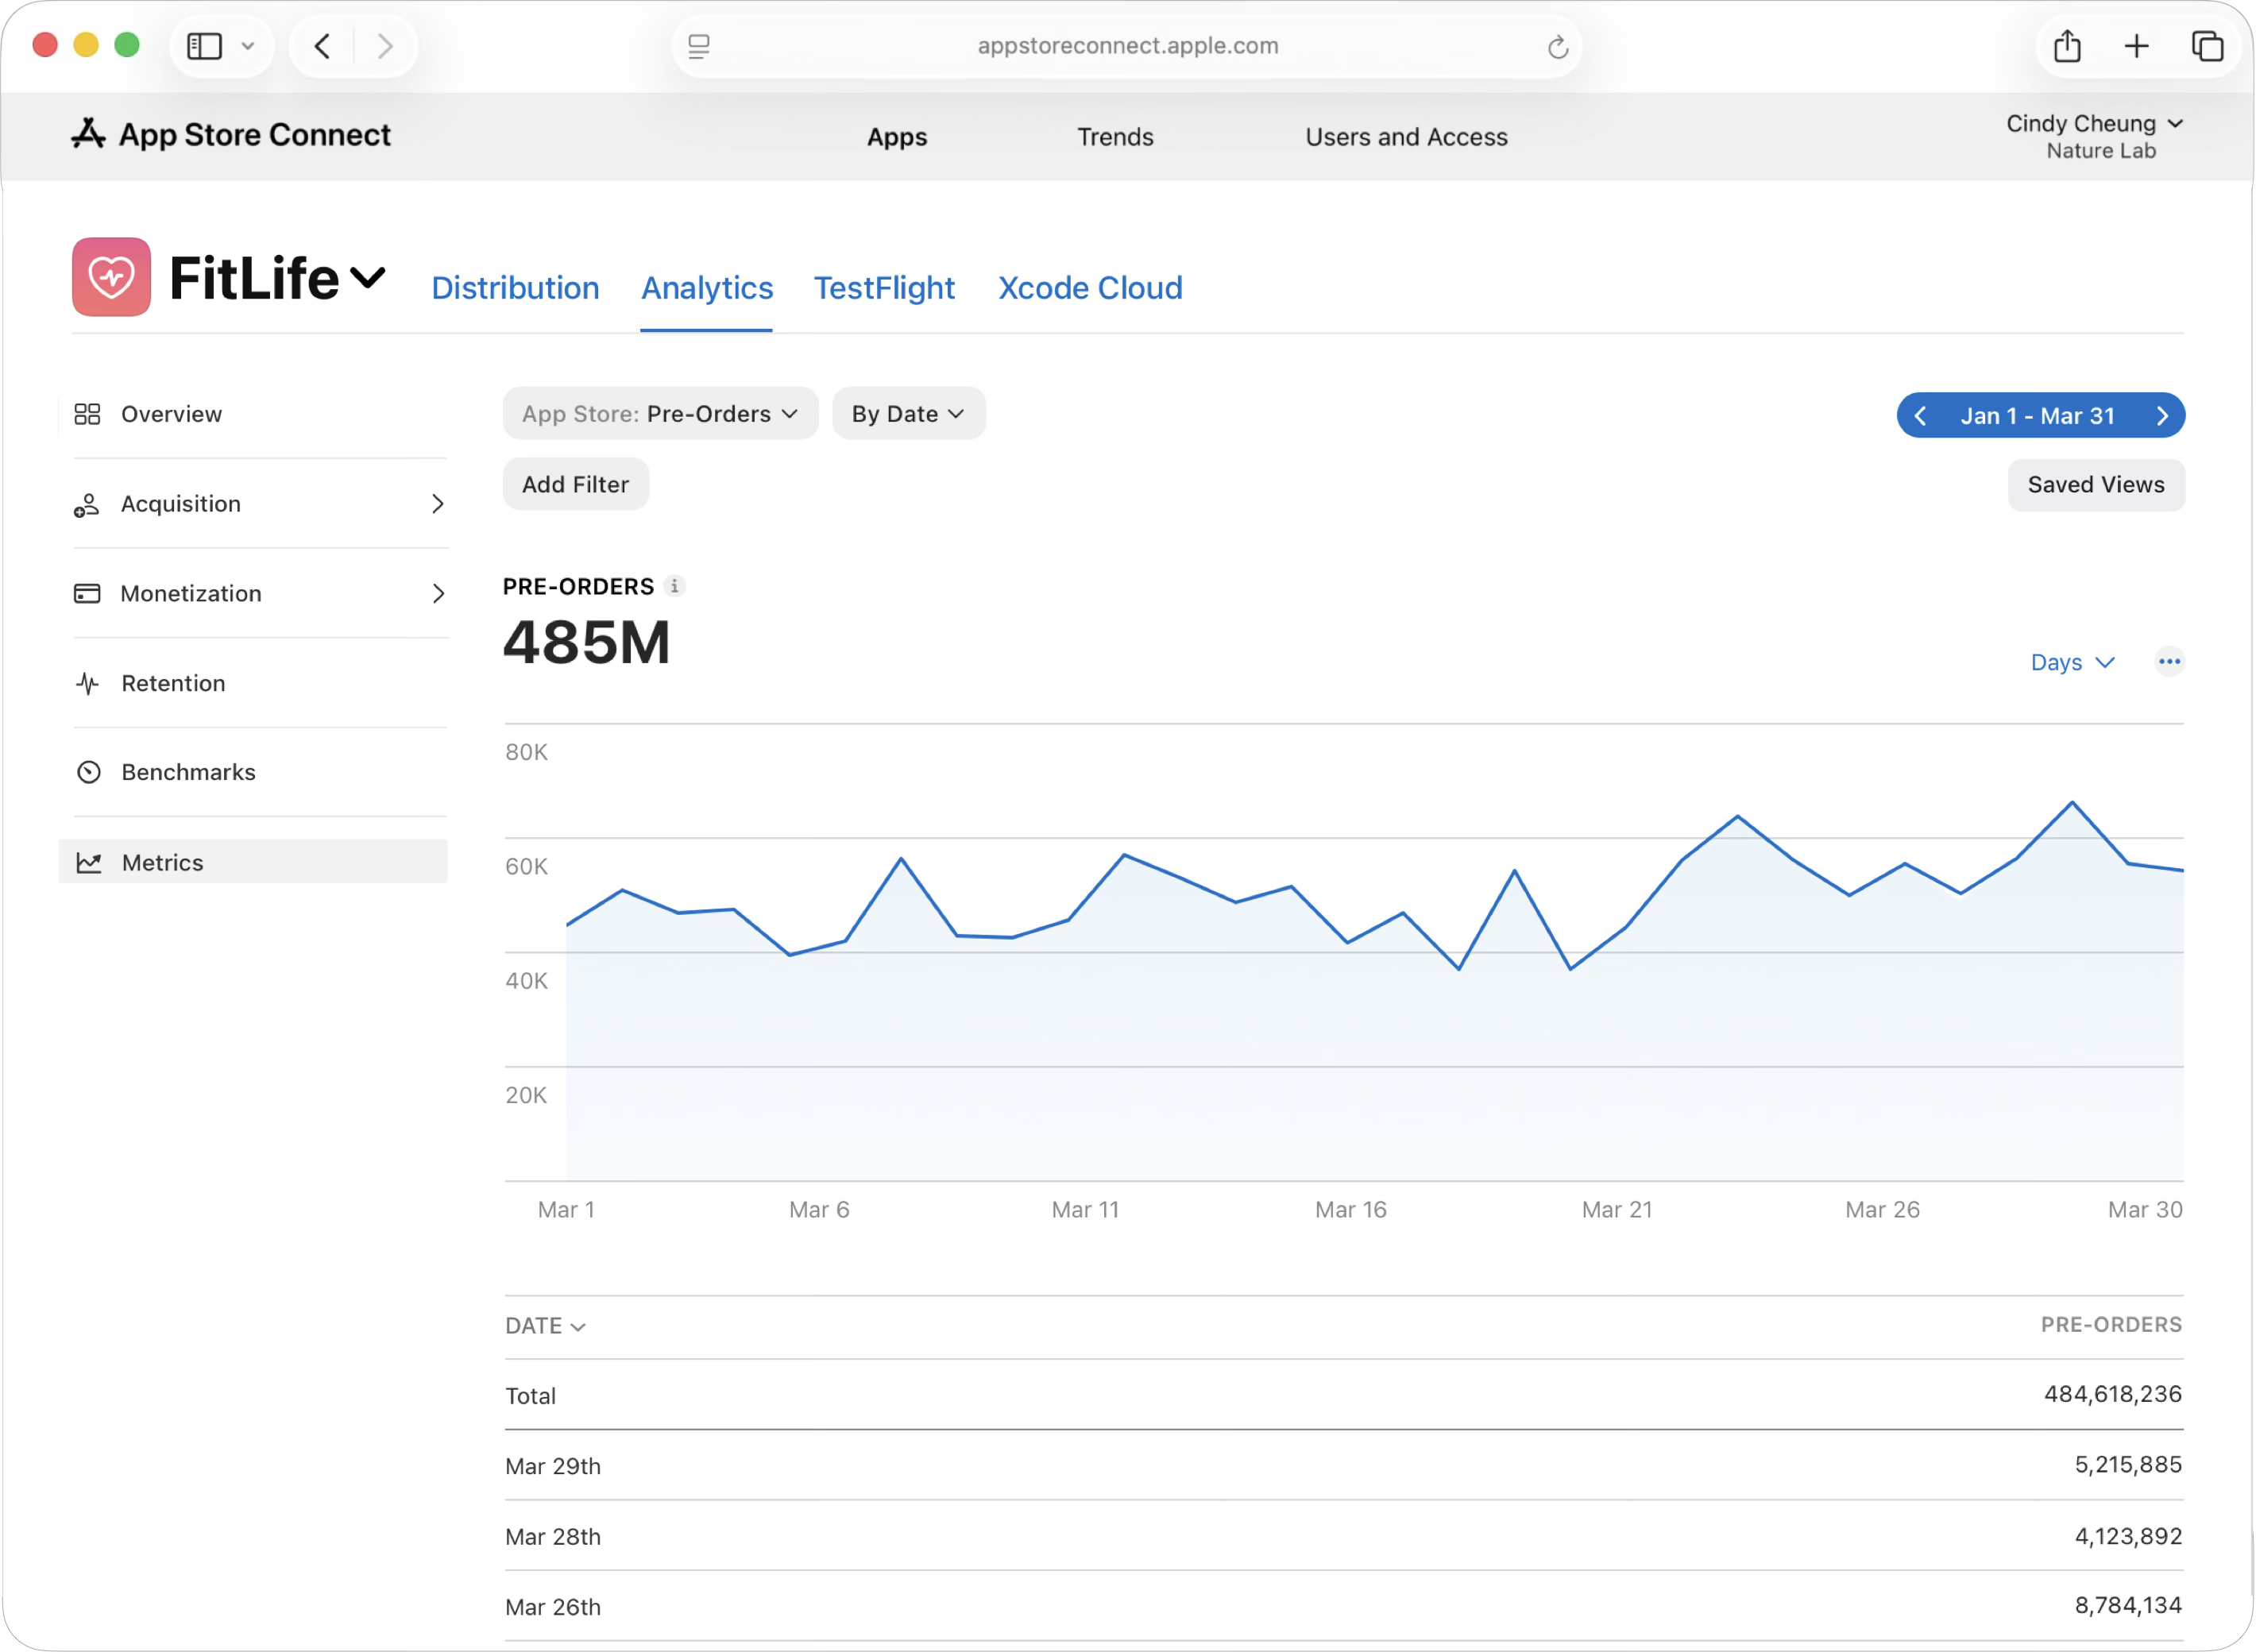Click the Add Filter button
The image size is (2256, 1652).
coord(575,485)
